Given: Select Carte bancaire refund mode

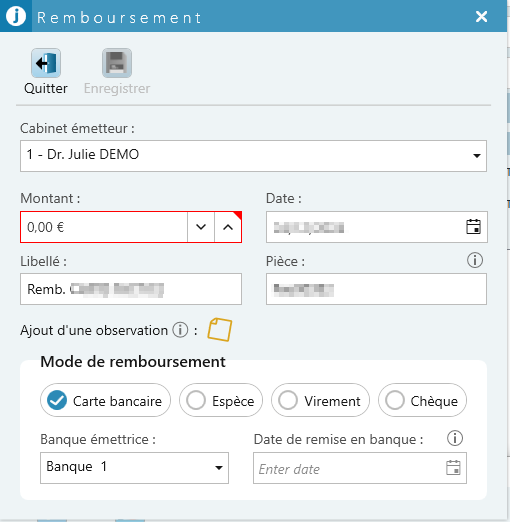Looking at the screenshot, I should pos(105,400).
